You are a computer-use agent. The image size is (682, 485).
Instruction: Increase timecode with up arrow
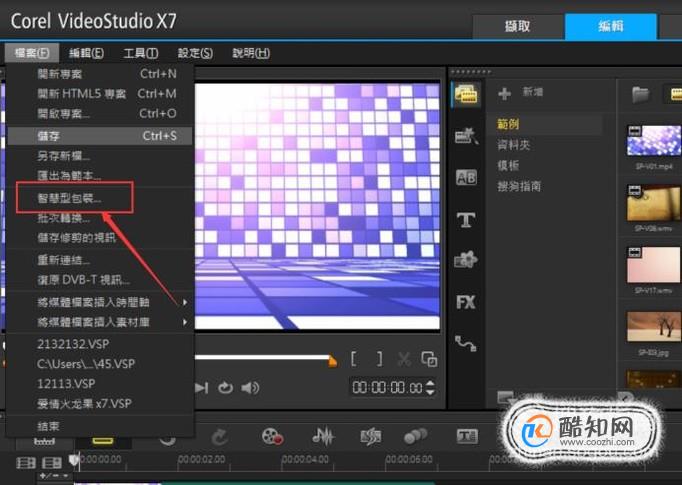(430, 383)
